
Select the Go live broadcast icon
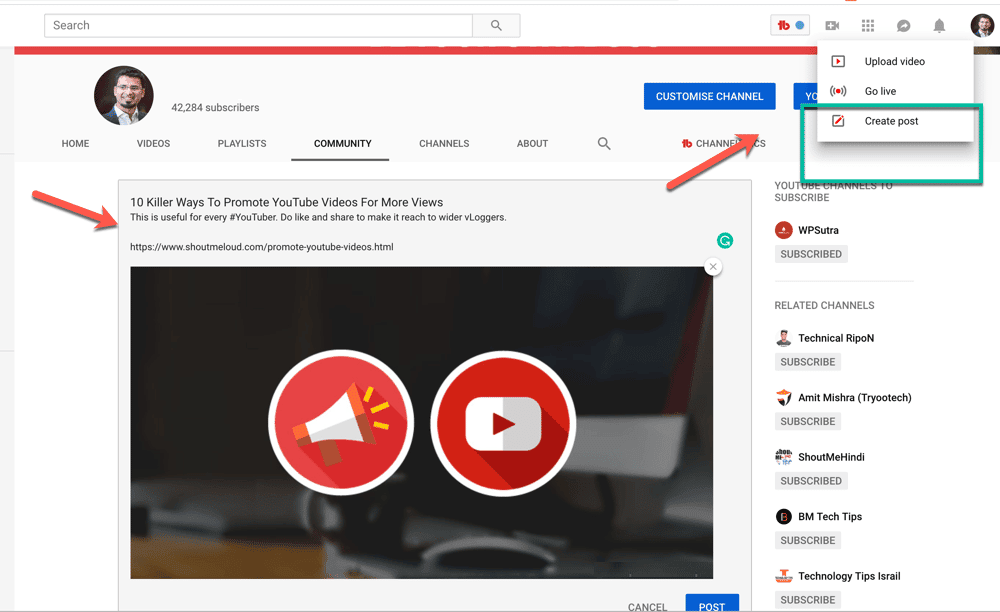837,91
